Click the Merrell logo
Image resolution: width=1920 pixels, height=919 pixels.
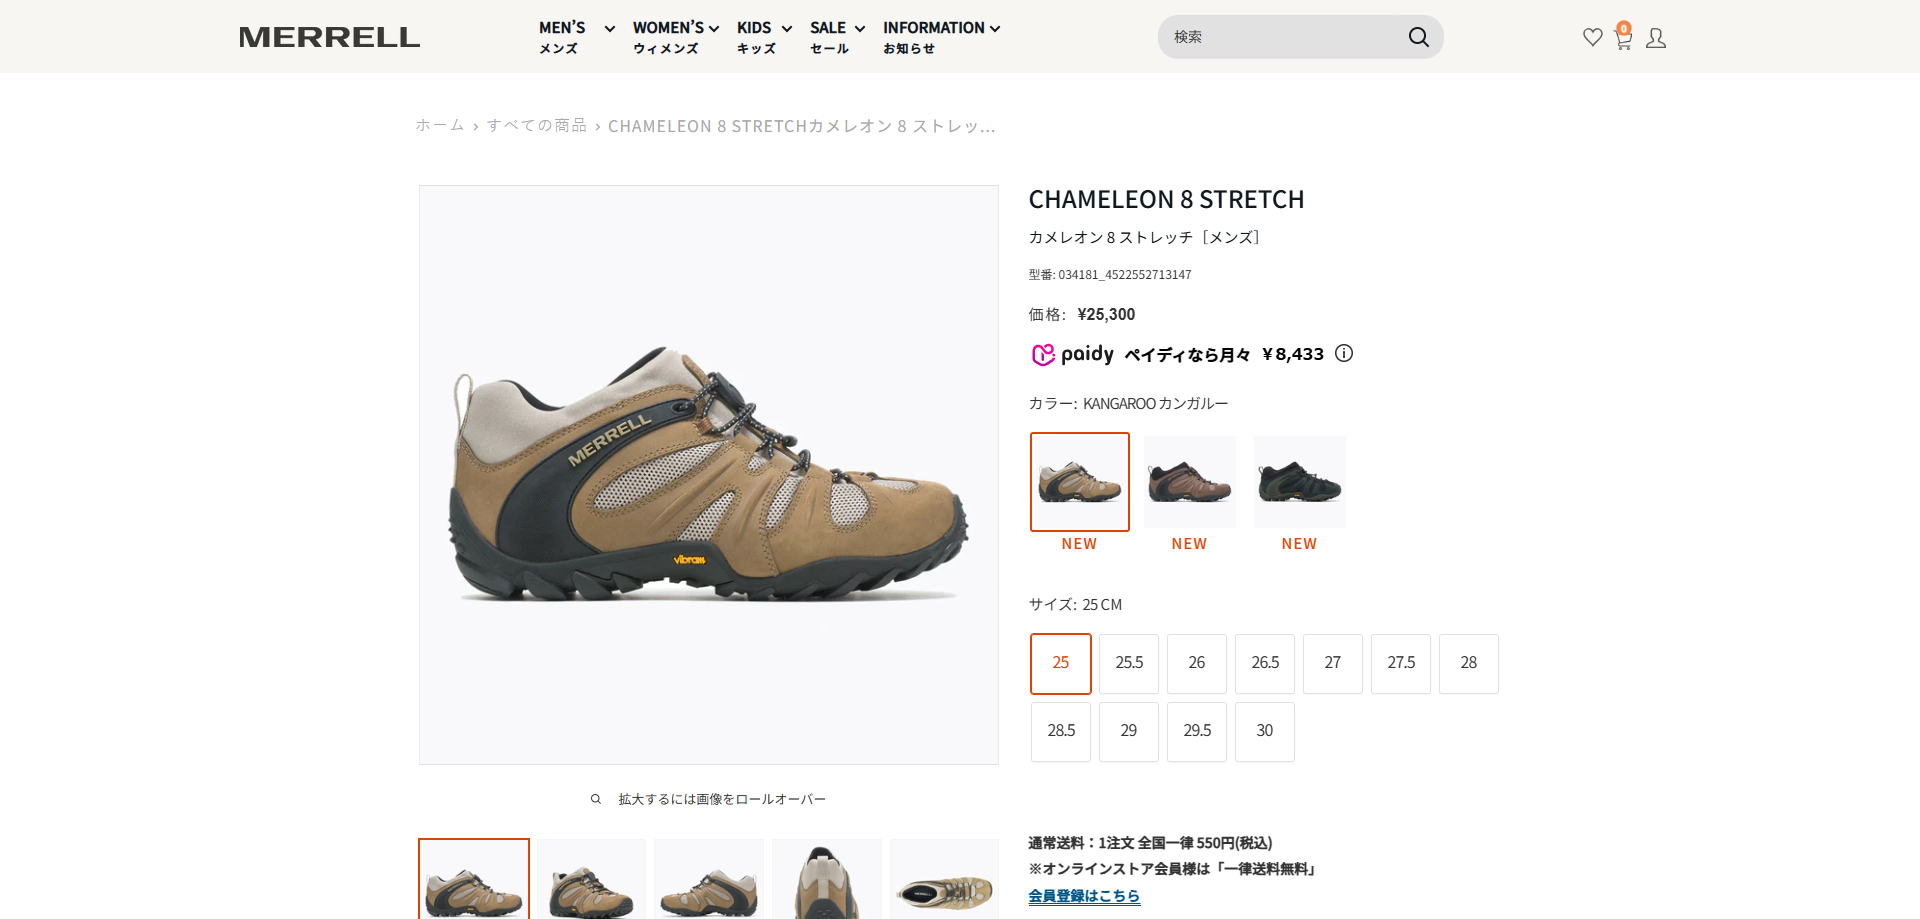click(329, 37)
